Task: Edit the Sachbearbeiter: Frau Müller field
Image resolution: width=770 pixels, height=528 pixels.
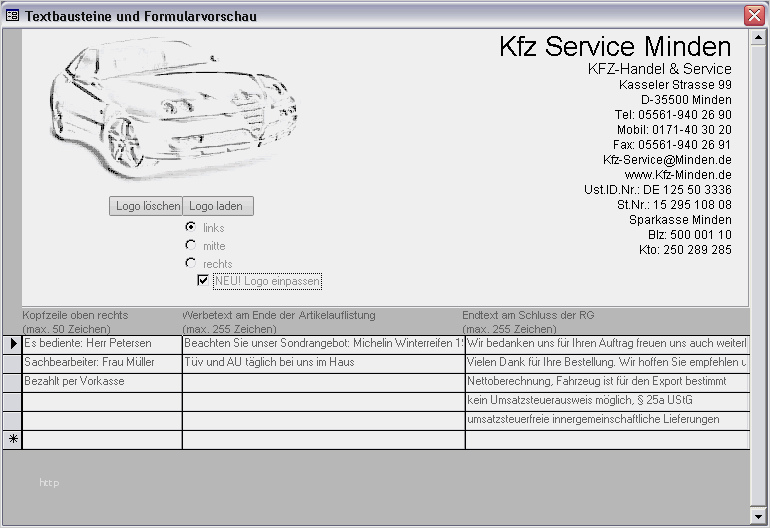Action: (101, 363)
